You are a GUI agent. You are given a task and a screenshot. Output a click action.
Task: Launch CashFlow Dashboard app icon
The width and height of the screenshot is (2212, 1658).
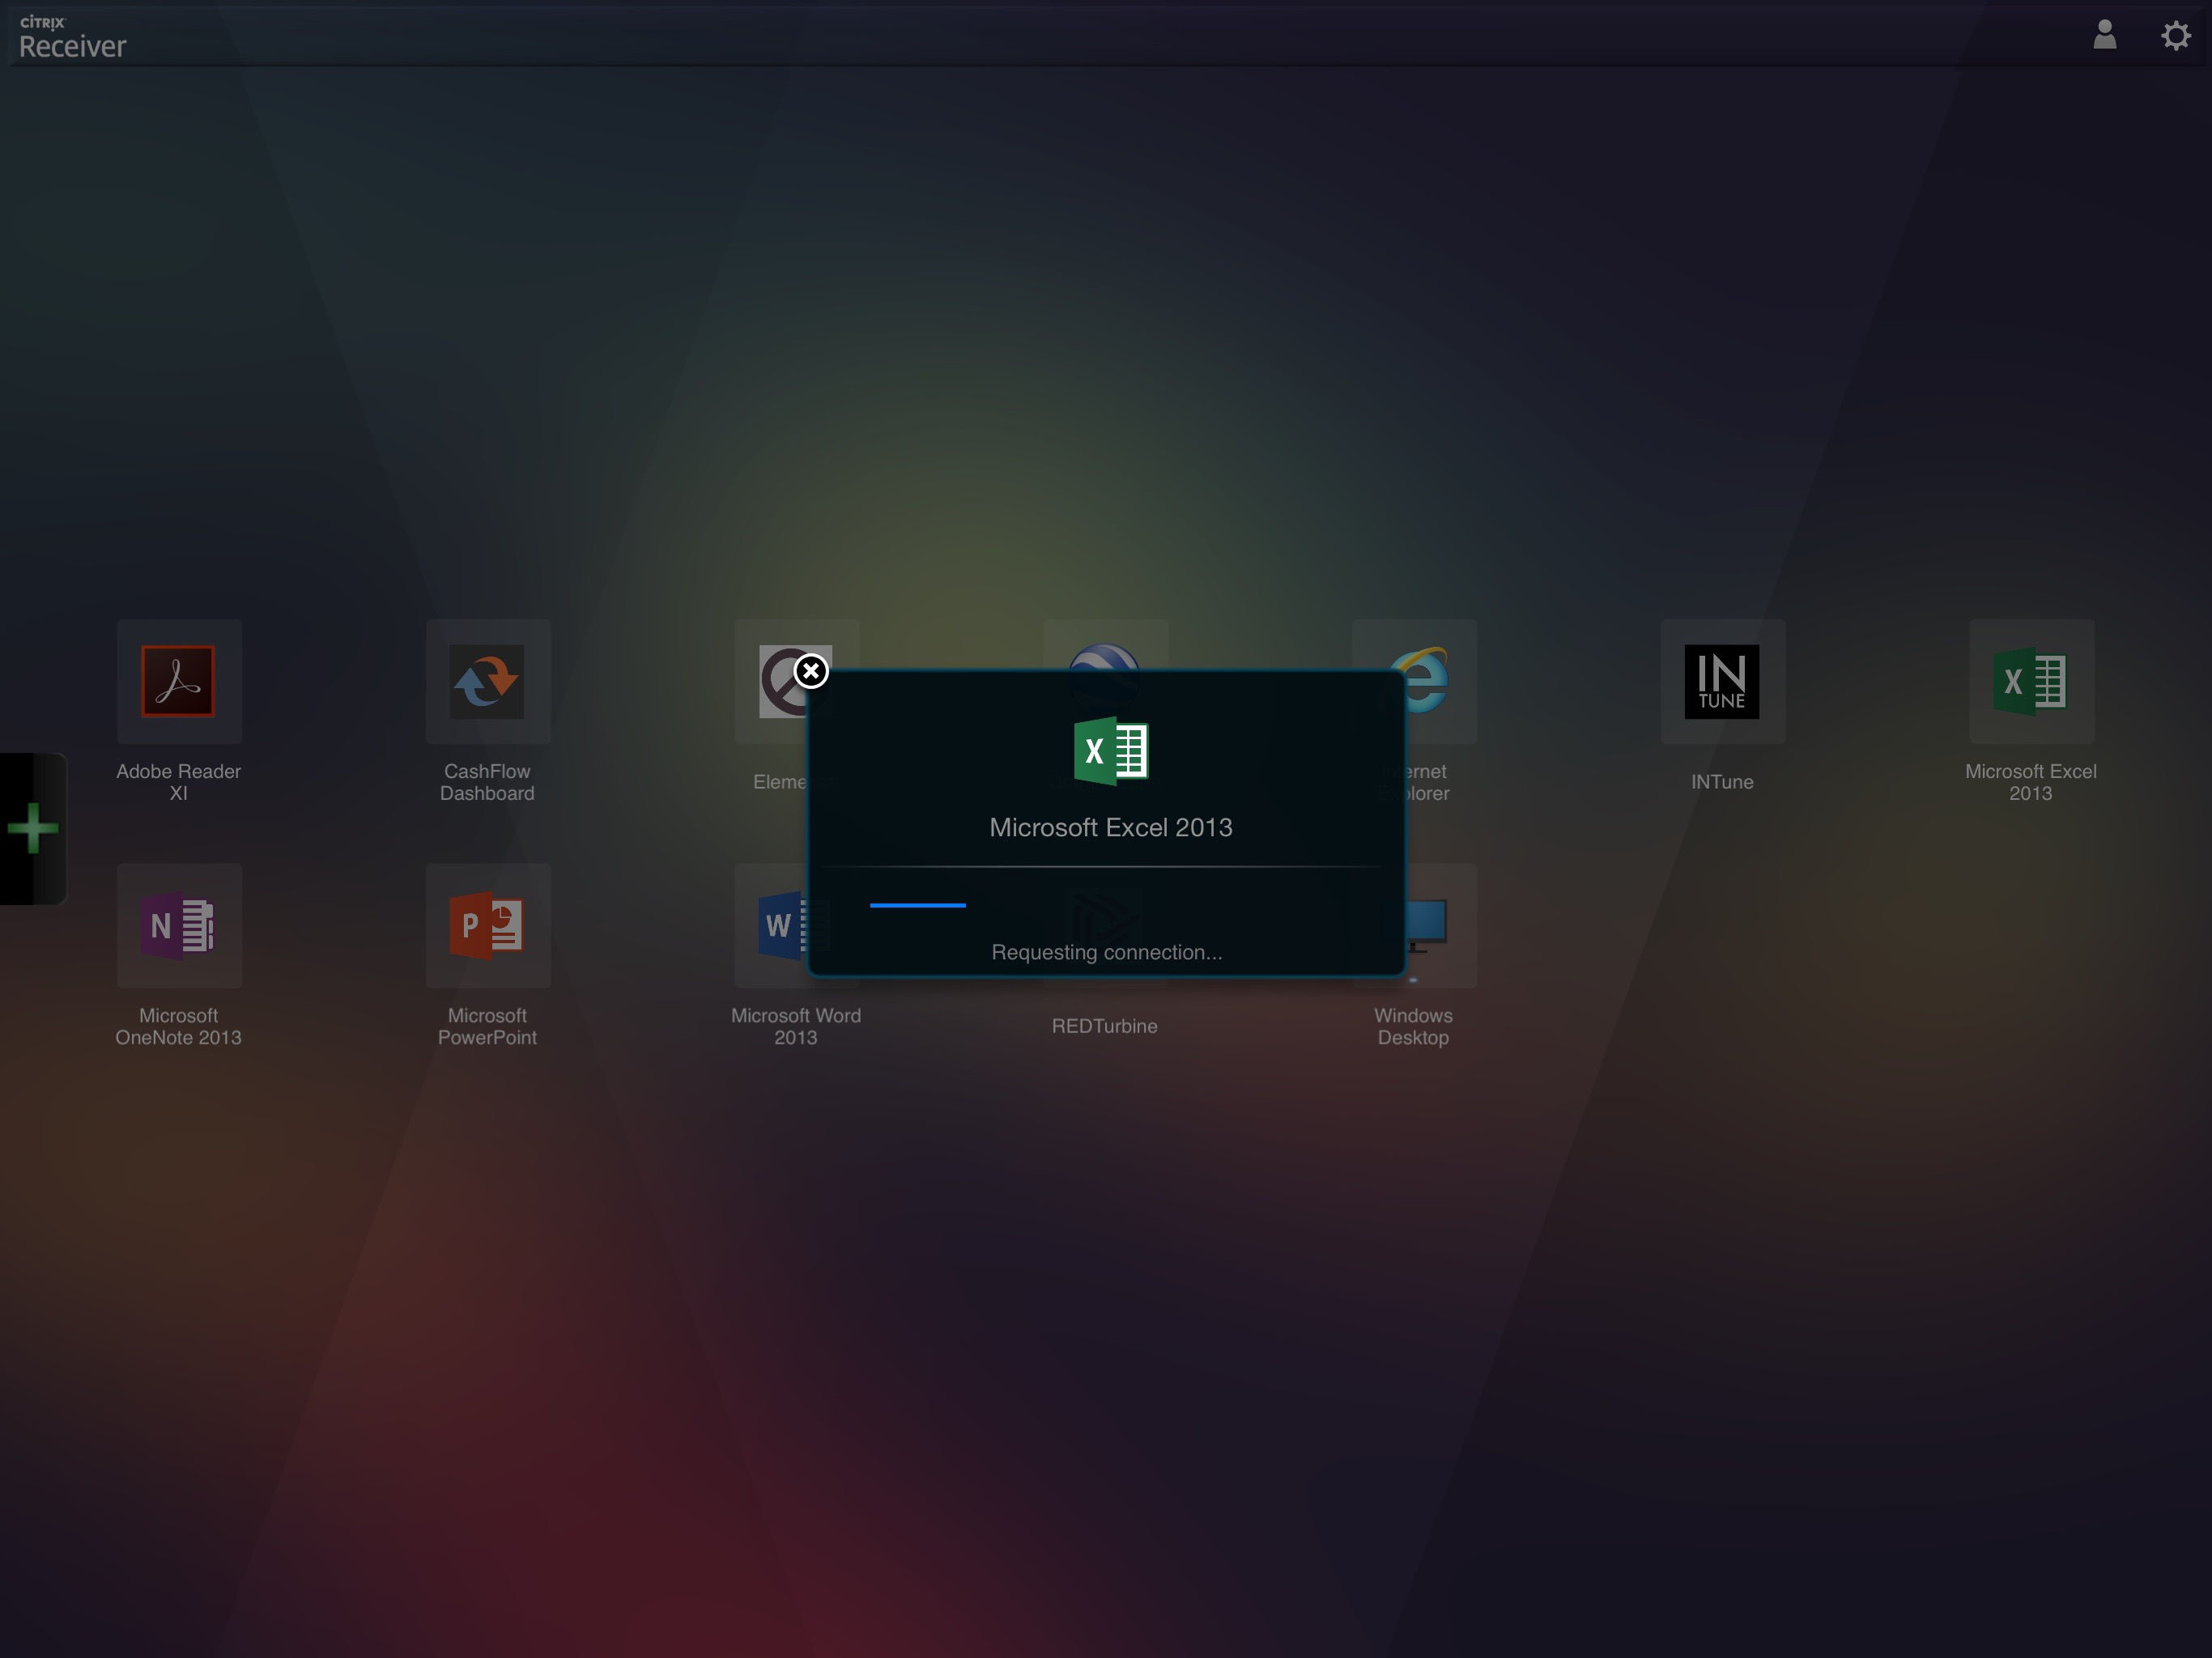tap(487, 681)
